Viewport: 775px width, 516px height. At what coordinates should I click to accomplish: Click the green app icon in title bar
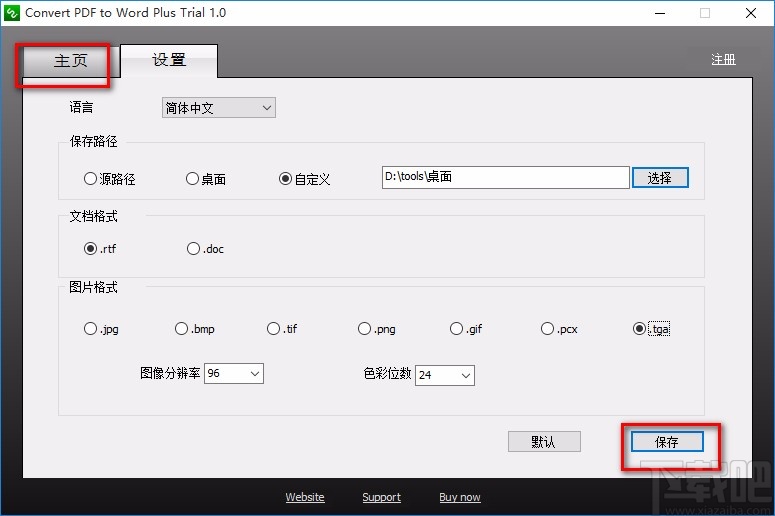12,13
